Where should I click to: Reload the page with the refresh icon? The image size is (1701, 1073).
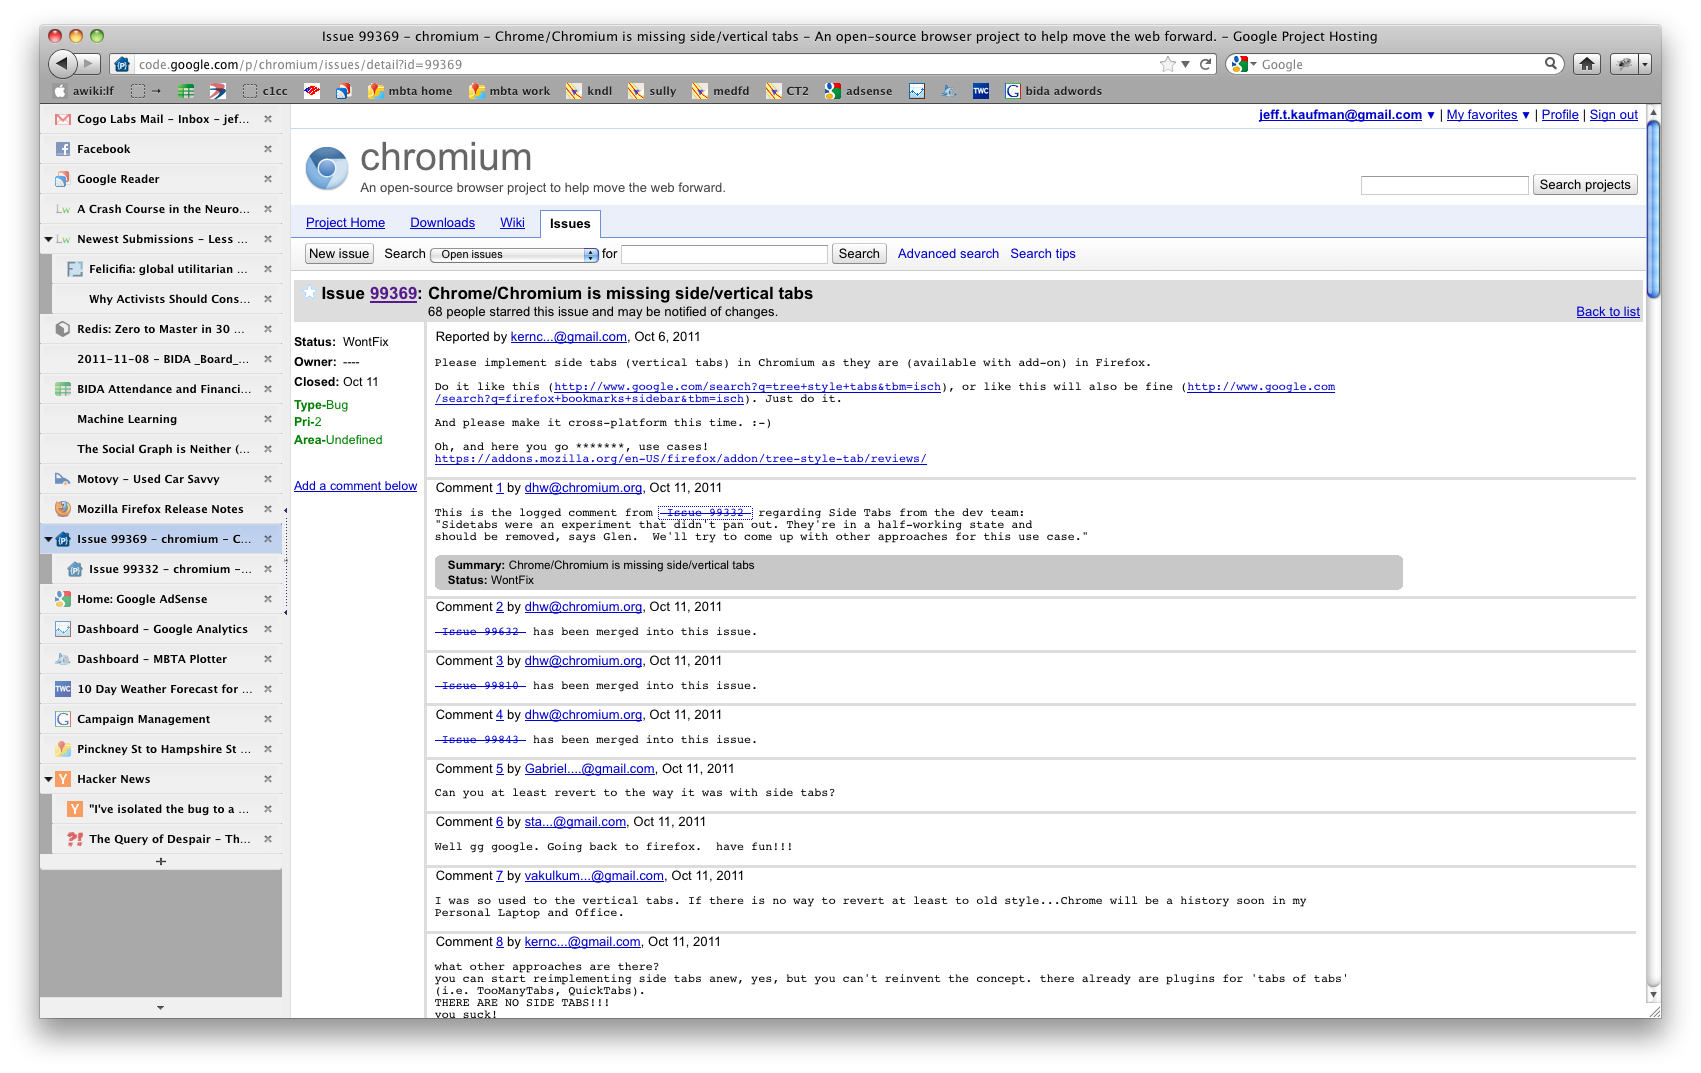coord(1206,64)
